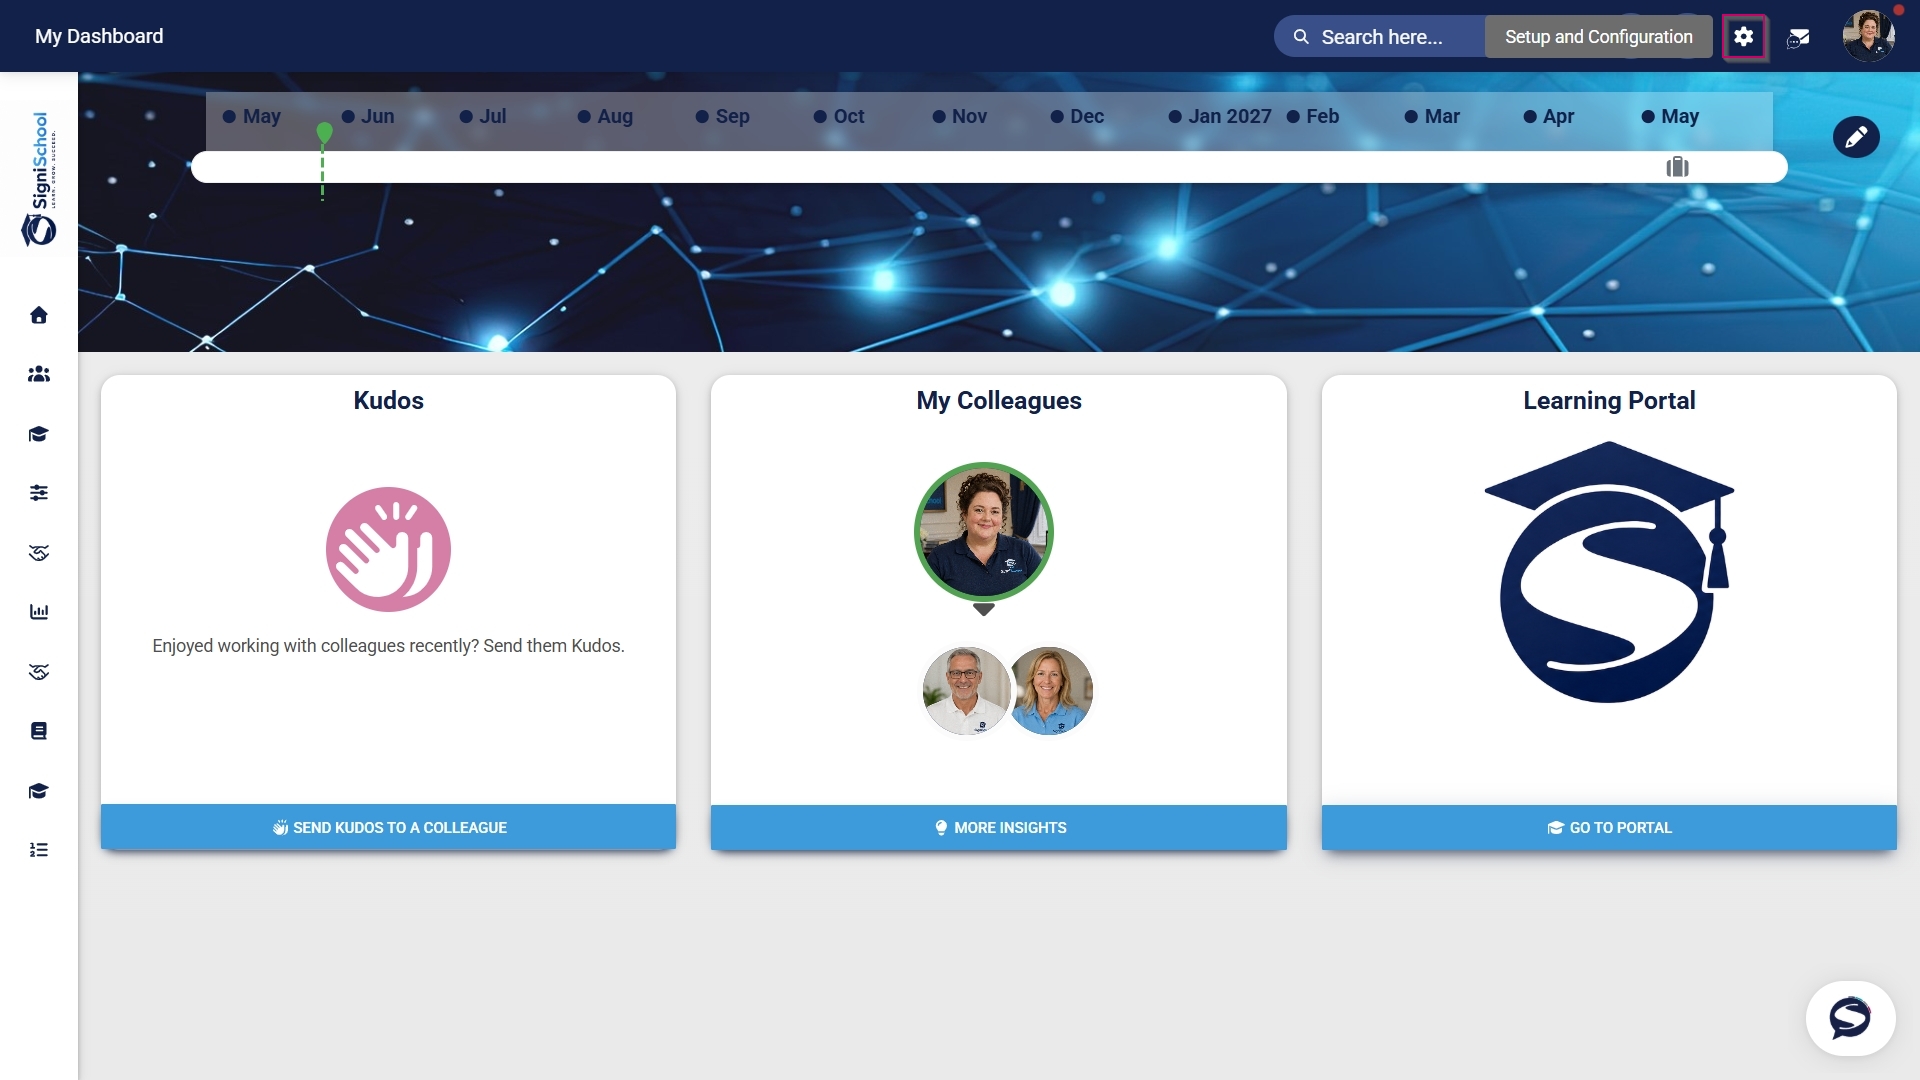Click the green location pin on the timeline
Viewport: 1920px width, 1080px height.
click(x=324, y=133)
